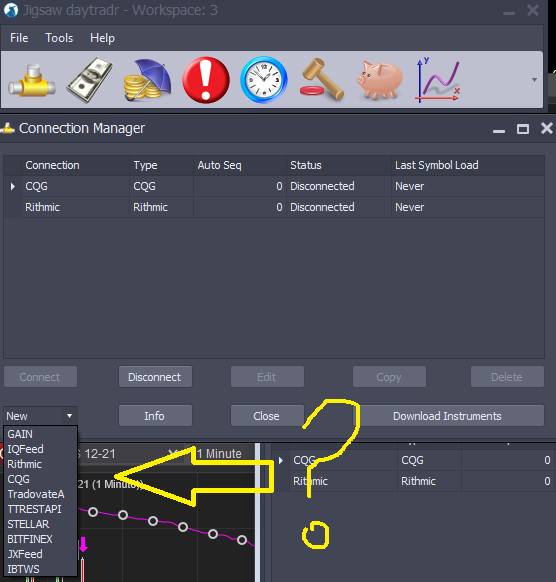The height and width of the screenshot is (582, 556).
Task: Click the dollar bills toolbar icon
Action: [89, 80]
